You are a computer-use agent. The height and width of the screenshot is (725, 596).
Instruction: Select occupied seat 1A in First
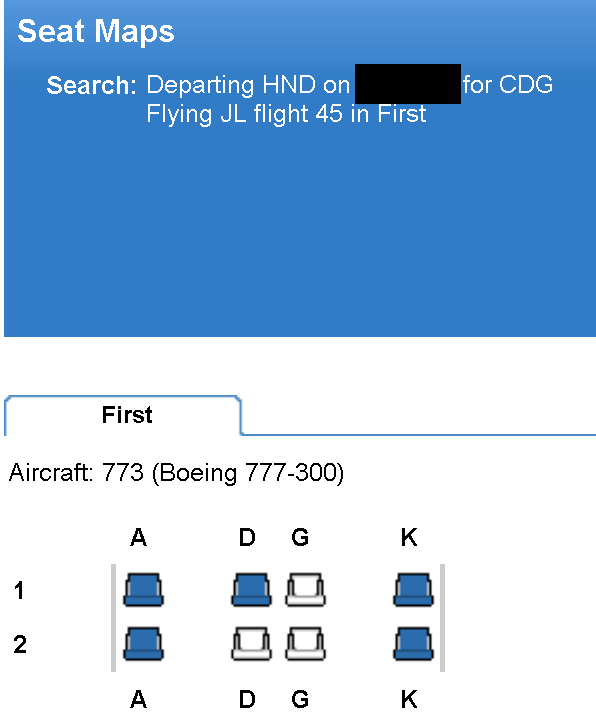(143, 590)
